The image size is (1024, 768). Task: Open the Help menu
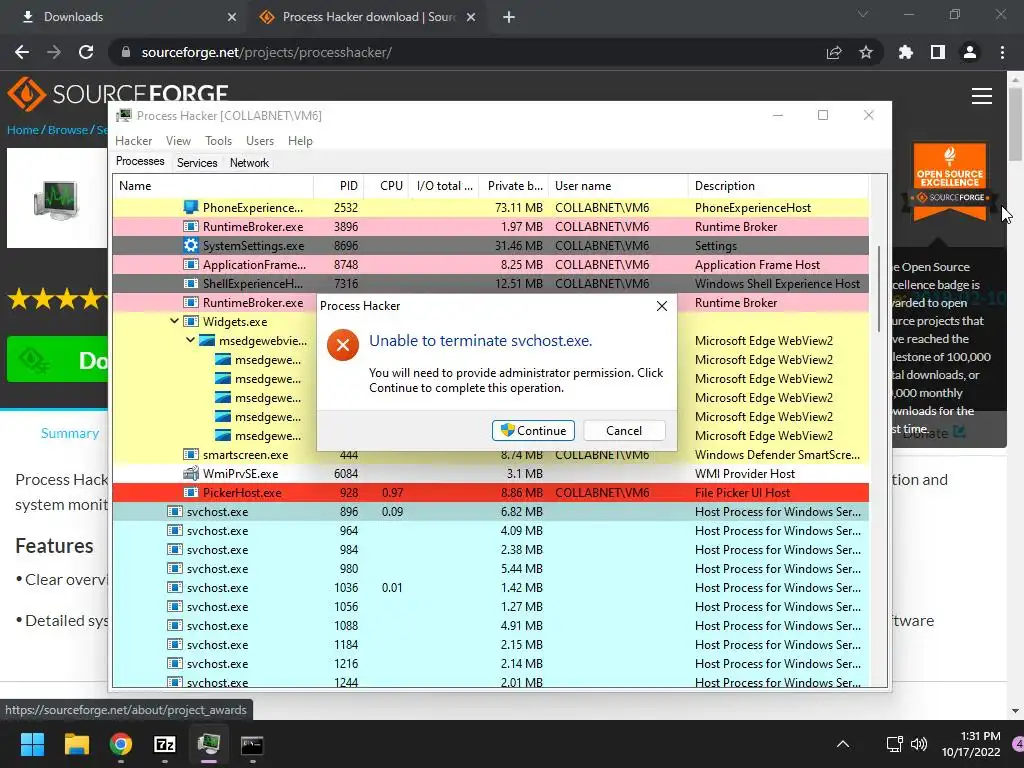(x=300, y=140)
